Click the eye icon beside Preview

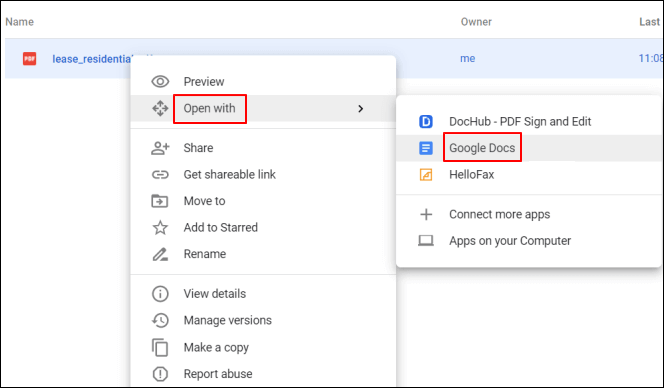[x=160, y=81]
